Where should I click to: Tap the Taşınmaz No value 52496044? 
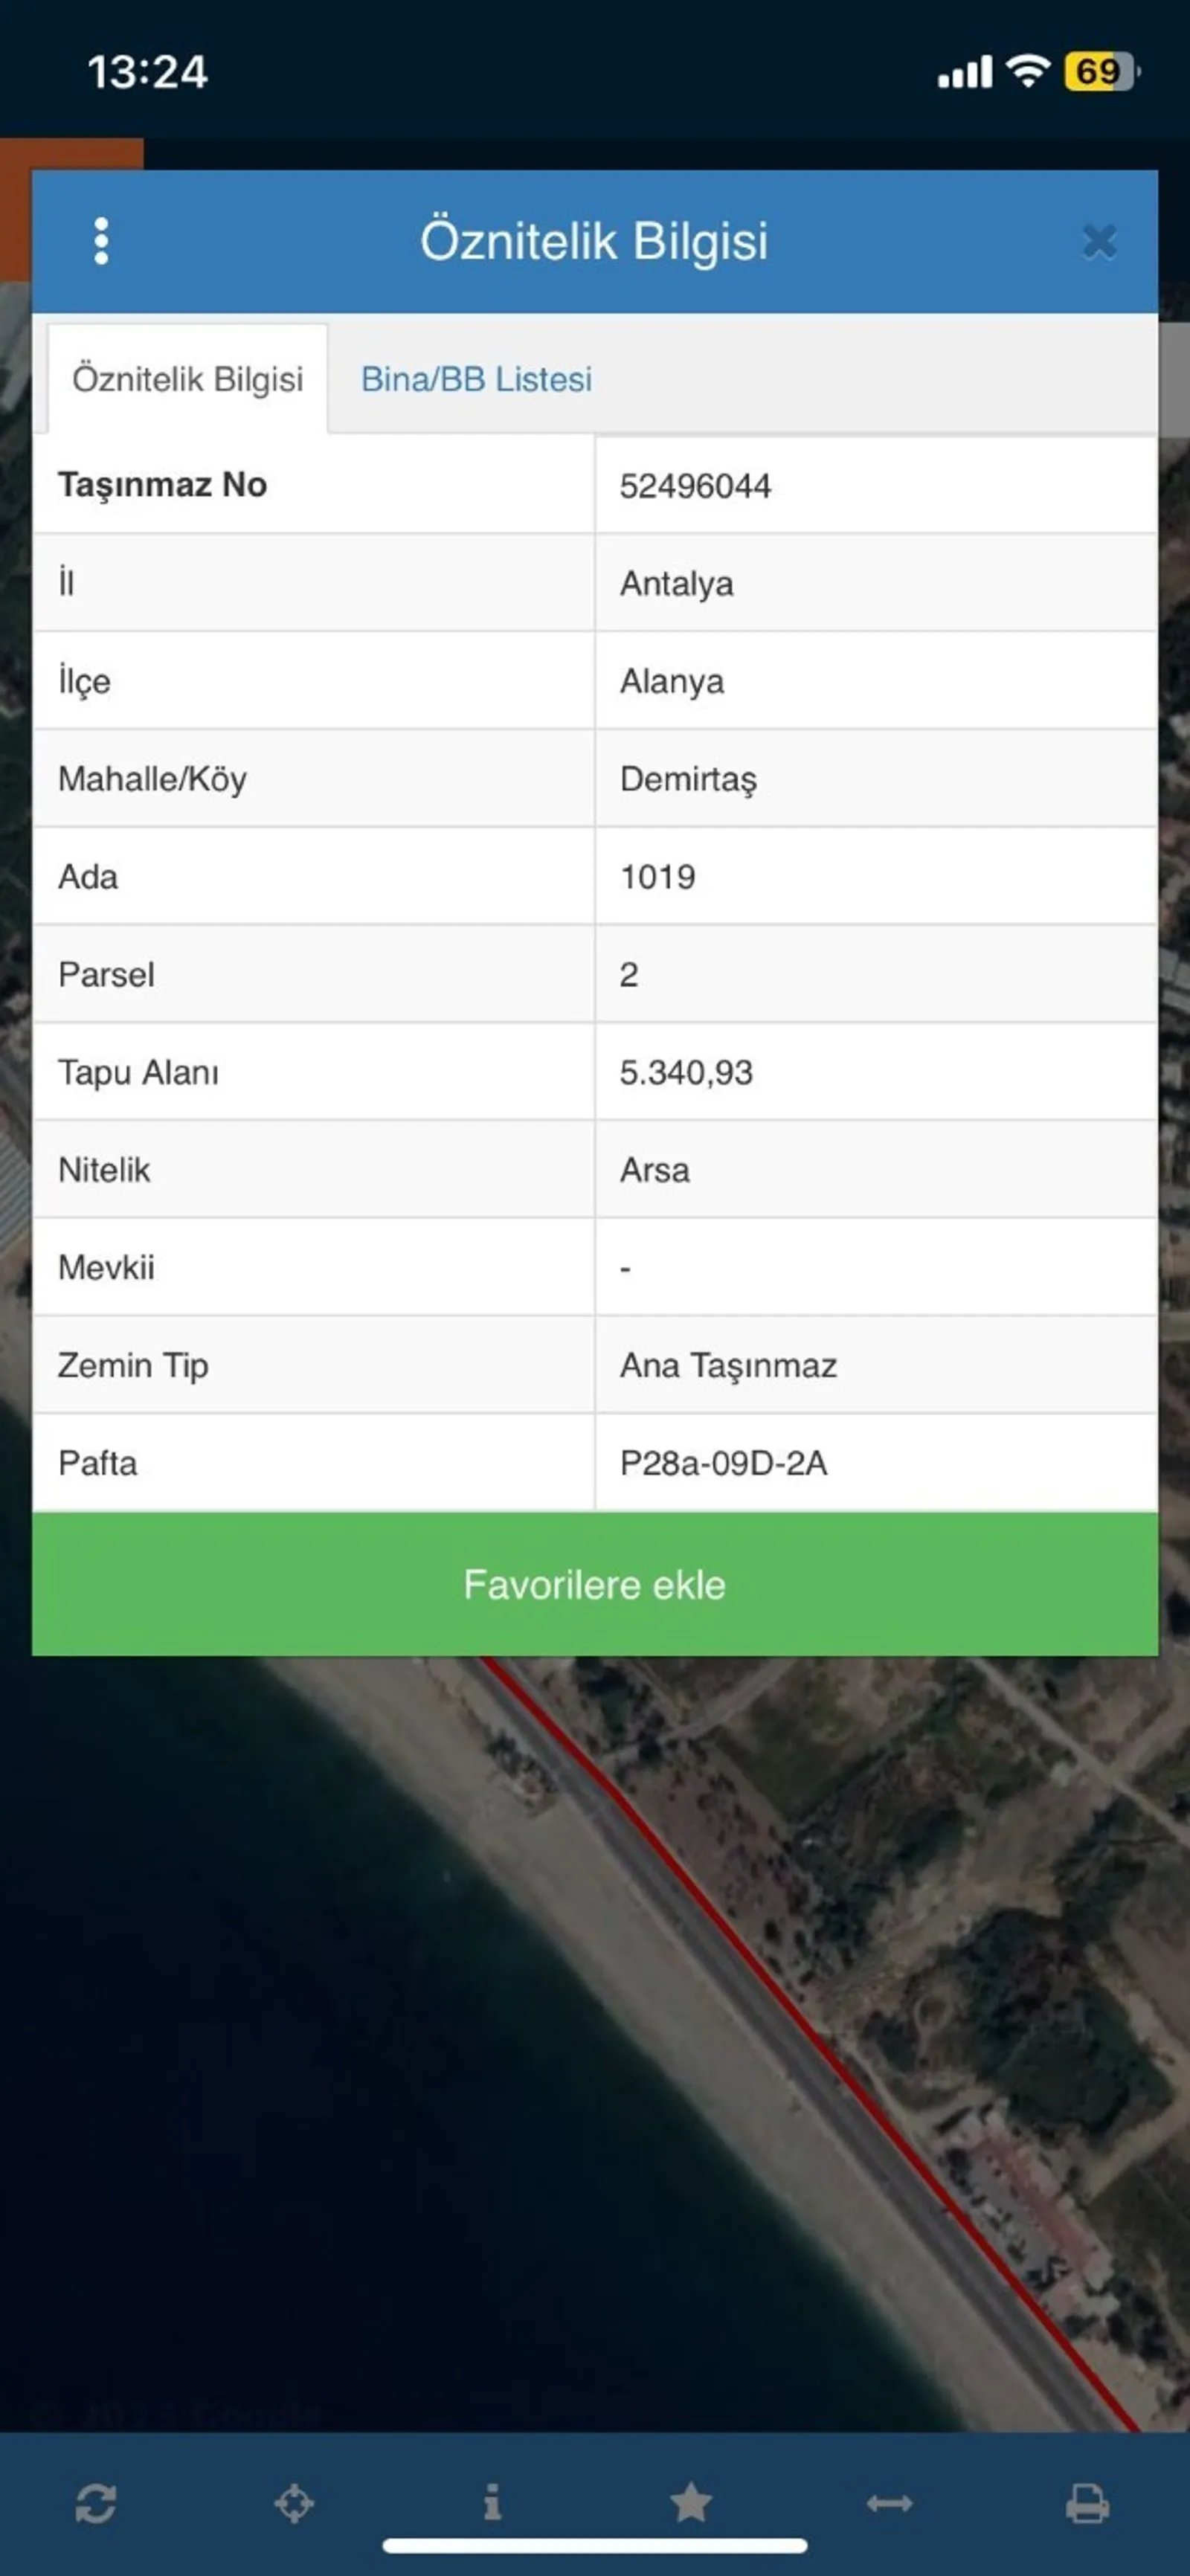[695, 487]
